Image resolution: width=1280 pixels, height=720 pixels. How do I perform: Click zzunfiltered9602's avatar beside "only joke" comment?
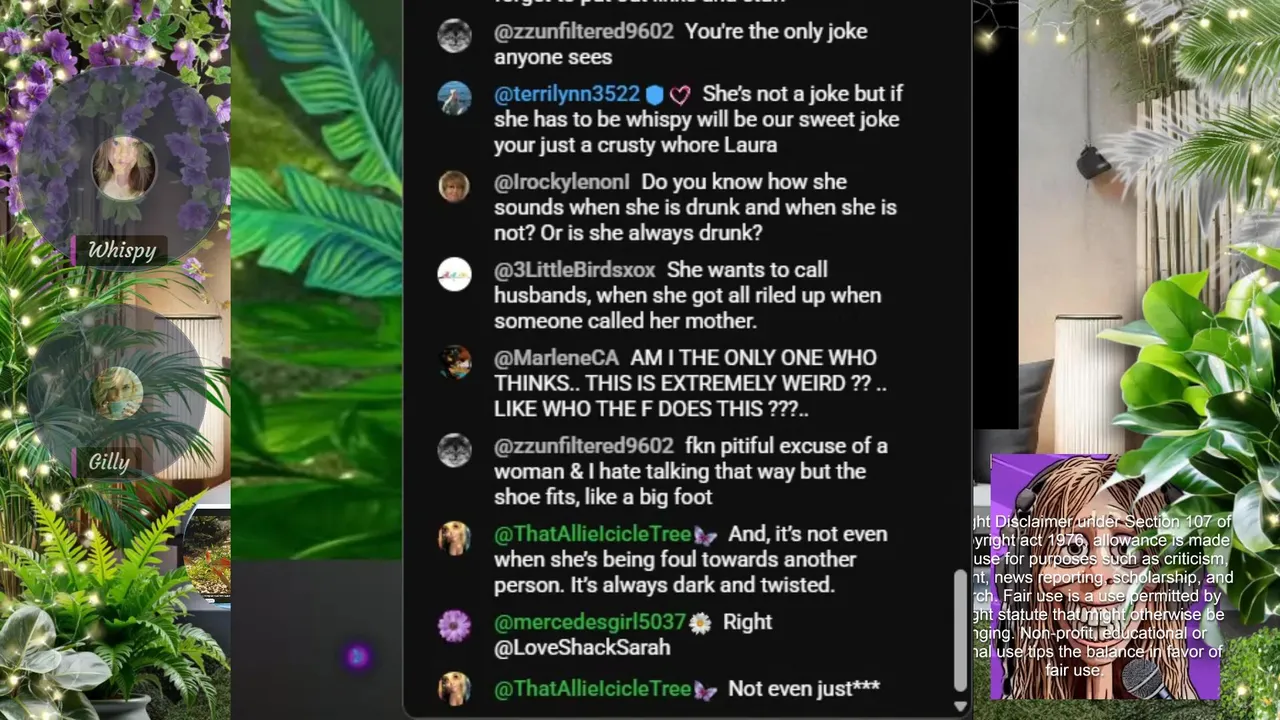(x=454, y=36)
